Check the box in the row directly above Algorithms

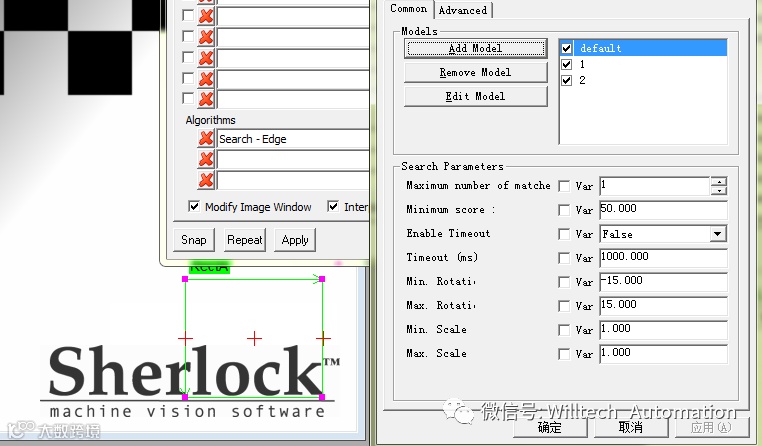coord(188,98)
